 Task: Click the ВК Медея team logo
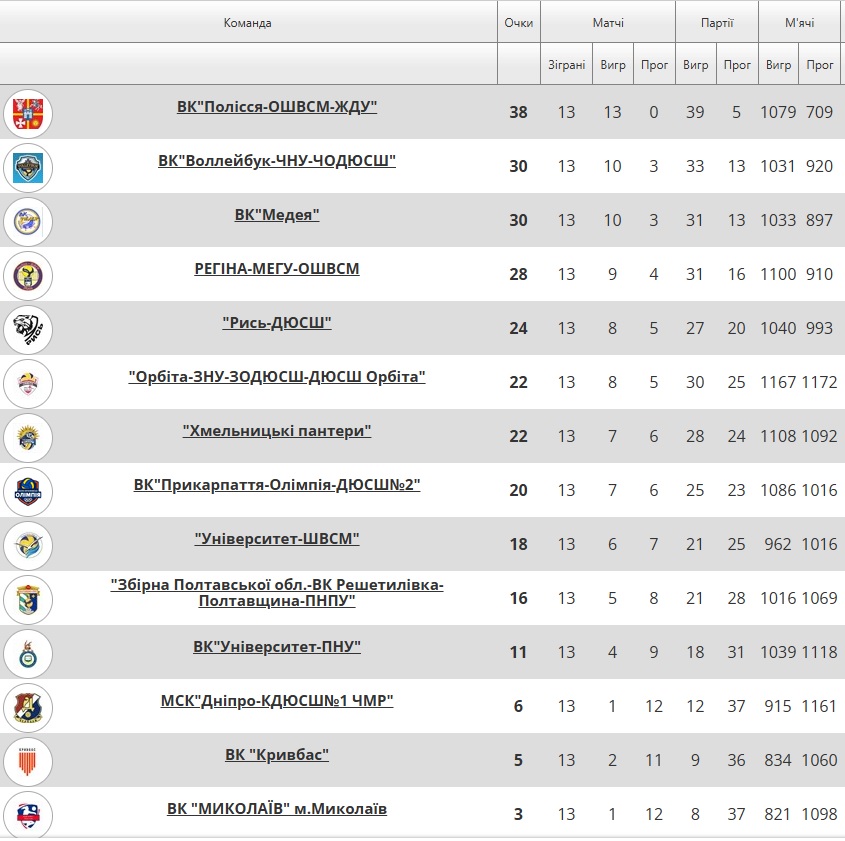(28, 221)
